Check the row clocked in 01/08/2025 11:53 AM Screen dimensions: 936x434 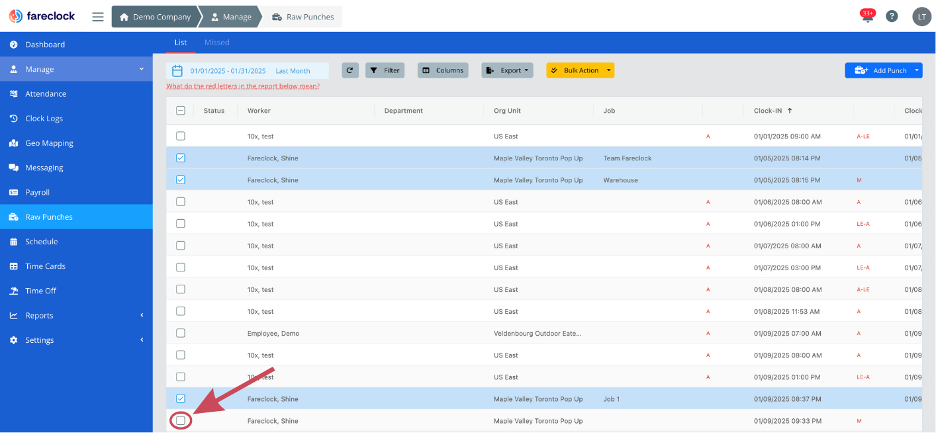pyautogui.click(x=181, y=311)
